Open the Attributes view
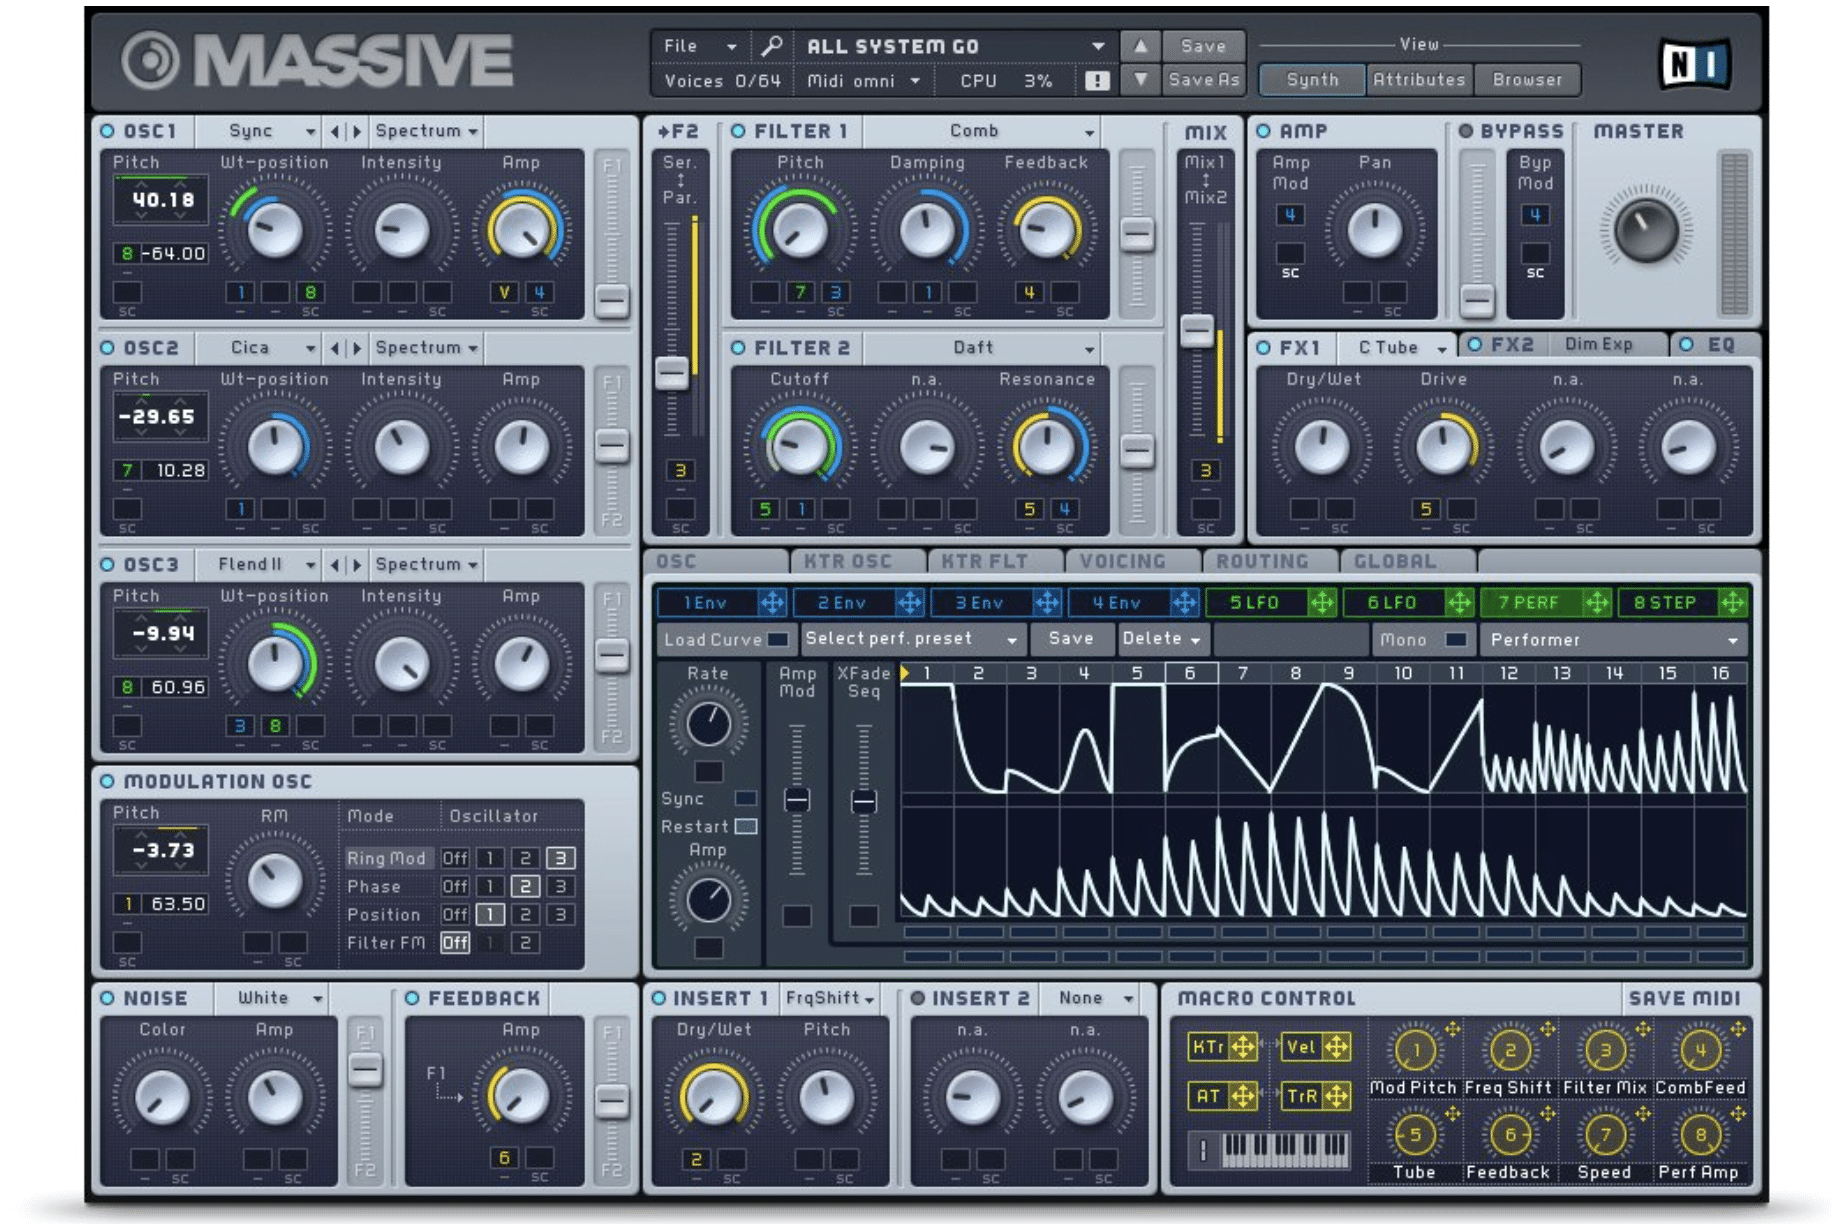 [x=1419, y=80]
